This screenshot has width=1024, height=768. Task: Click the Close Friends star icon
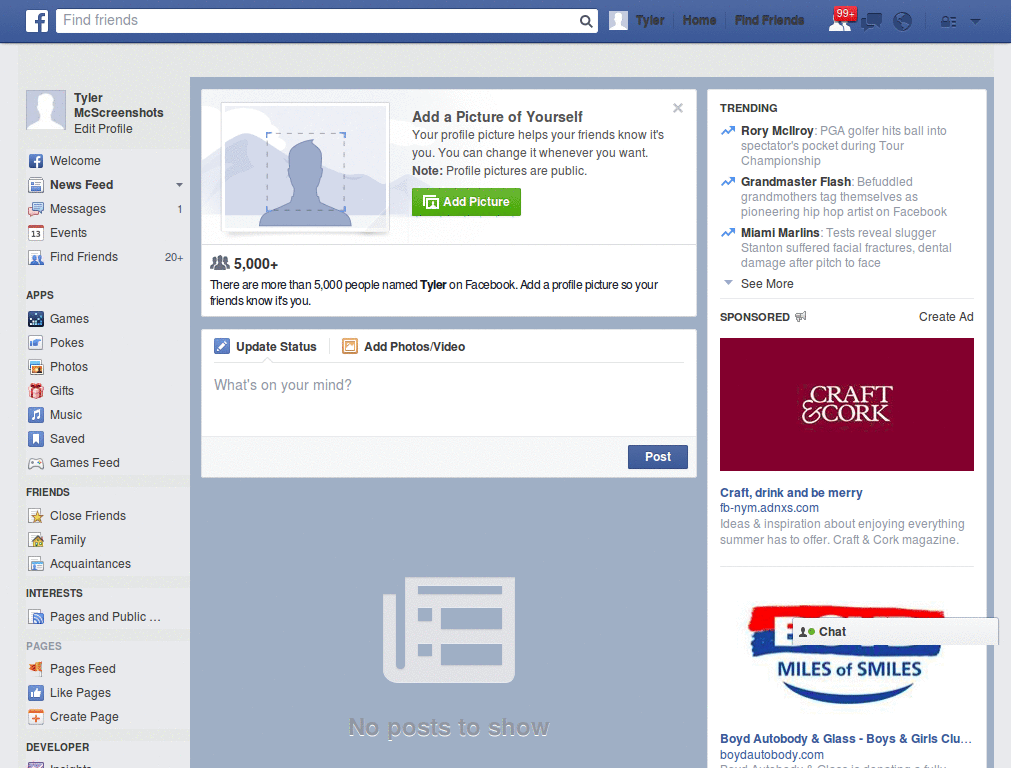tap(36, 516)
